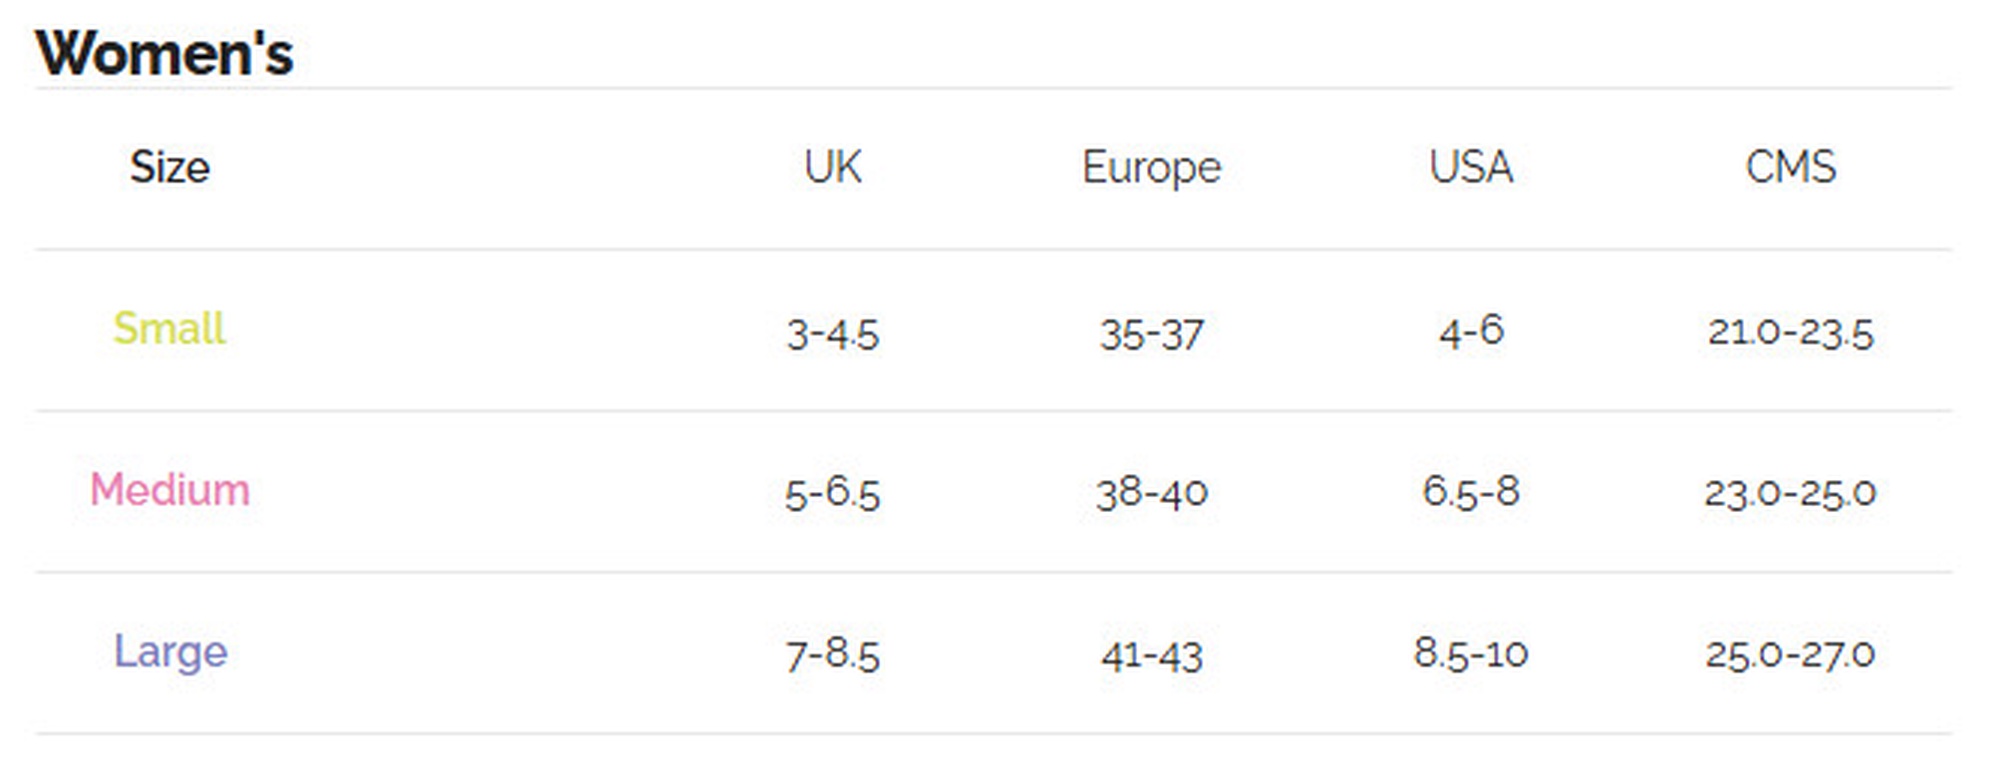Select the CMS column header
The width and height of the screenshot is (2000, 771).
[x=1790, y=167]
